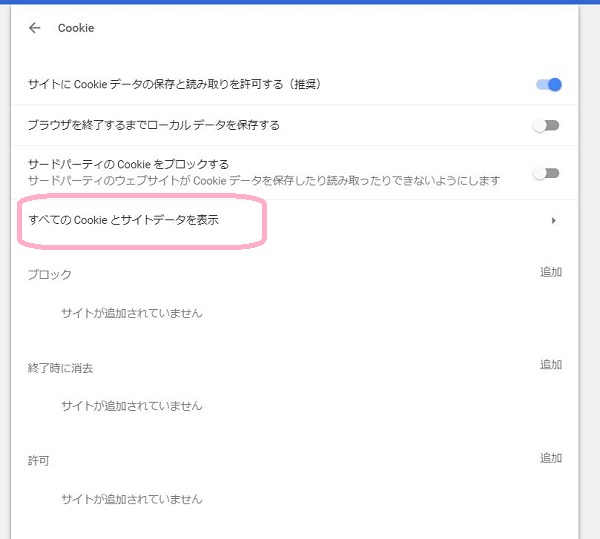
Task: Click サイトが追加されていません under 終了時に消去
Action: point(132,405)
